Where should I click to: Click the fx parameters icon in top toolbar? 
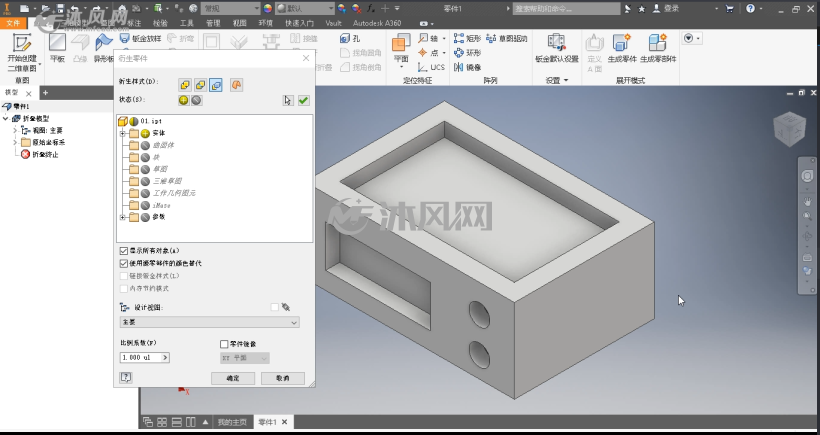tap(371, 8)
